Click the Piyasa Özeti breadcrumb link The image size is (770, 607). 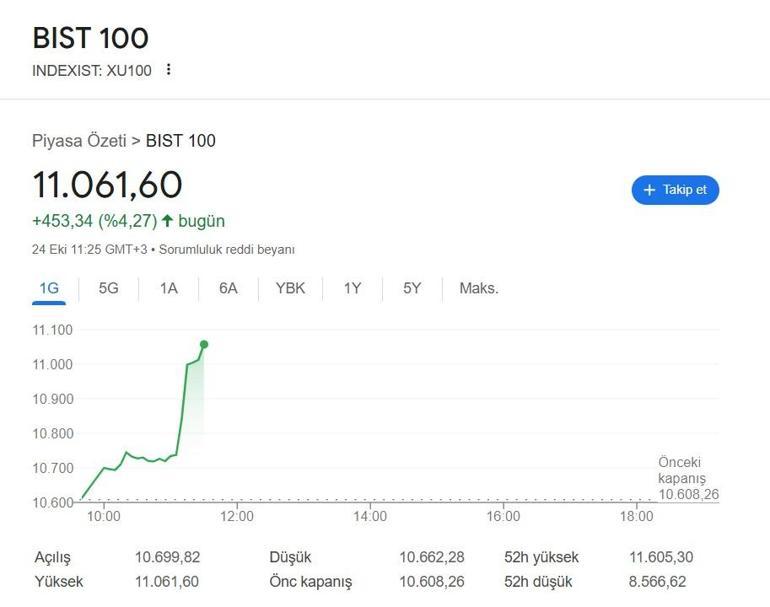[x=79, y=140]
